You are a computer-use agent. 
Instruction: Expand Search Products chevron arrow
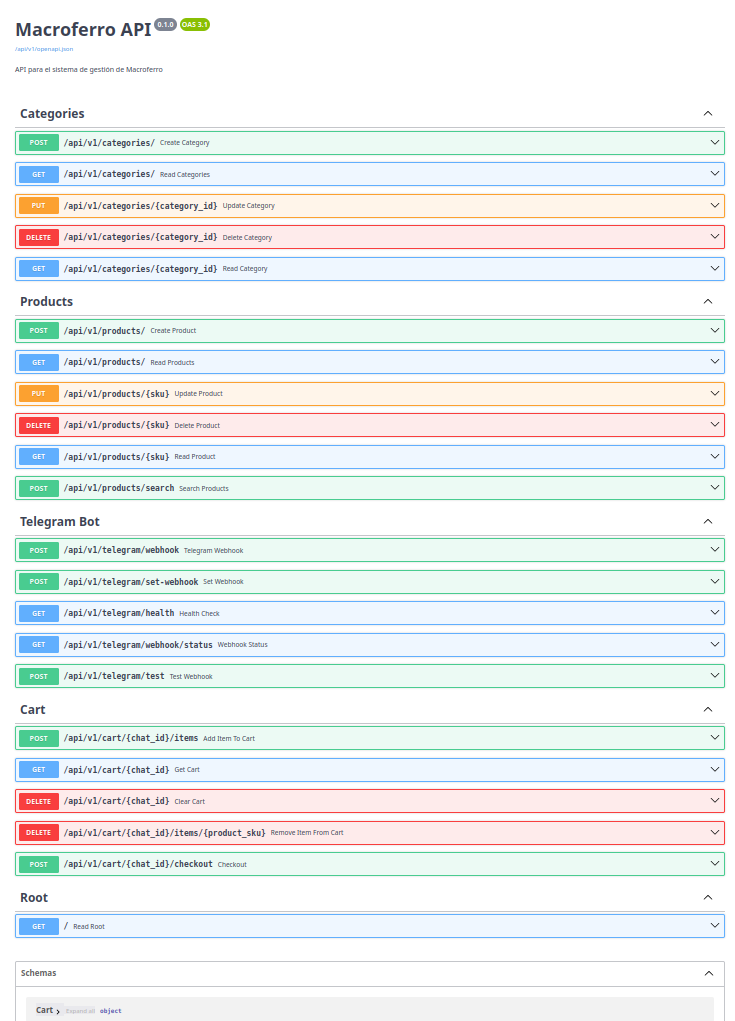click(x=715, y=488)
